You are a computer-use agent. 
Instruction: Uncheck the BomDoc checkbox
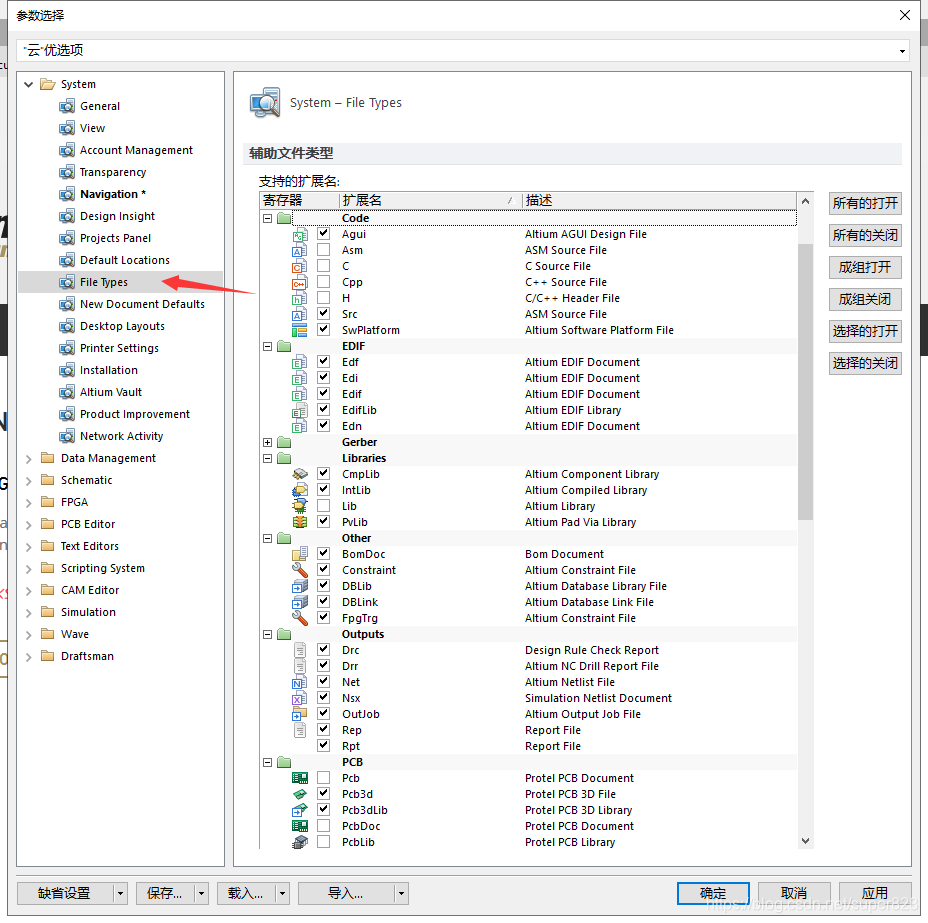coord(323,554)
